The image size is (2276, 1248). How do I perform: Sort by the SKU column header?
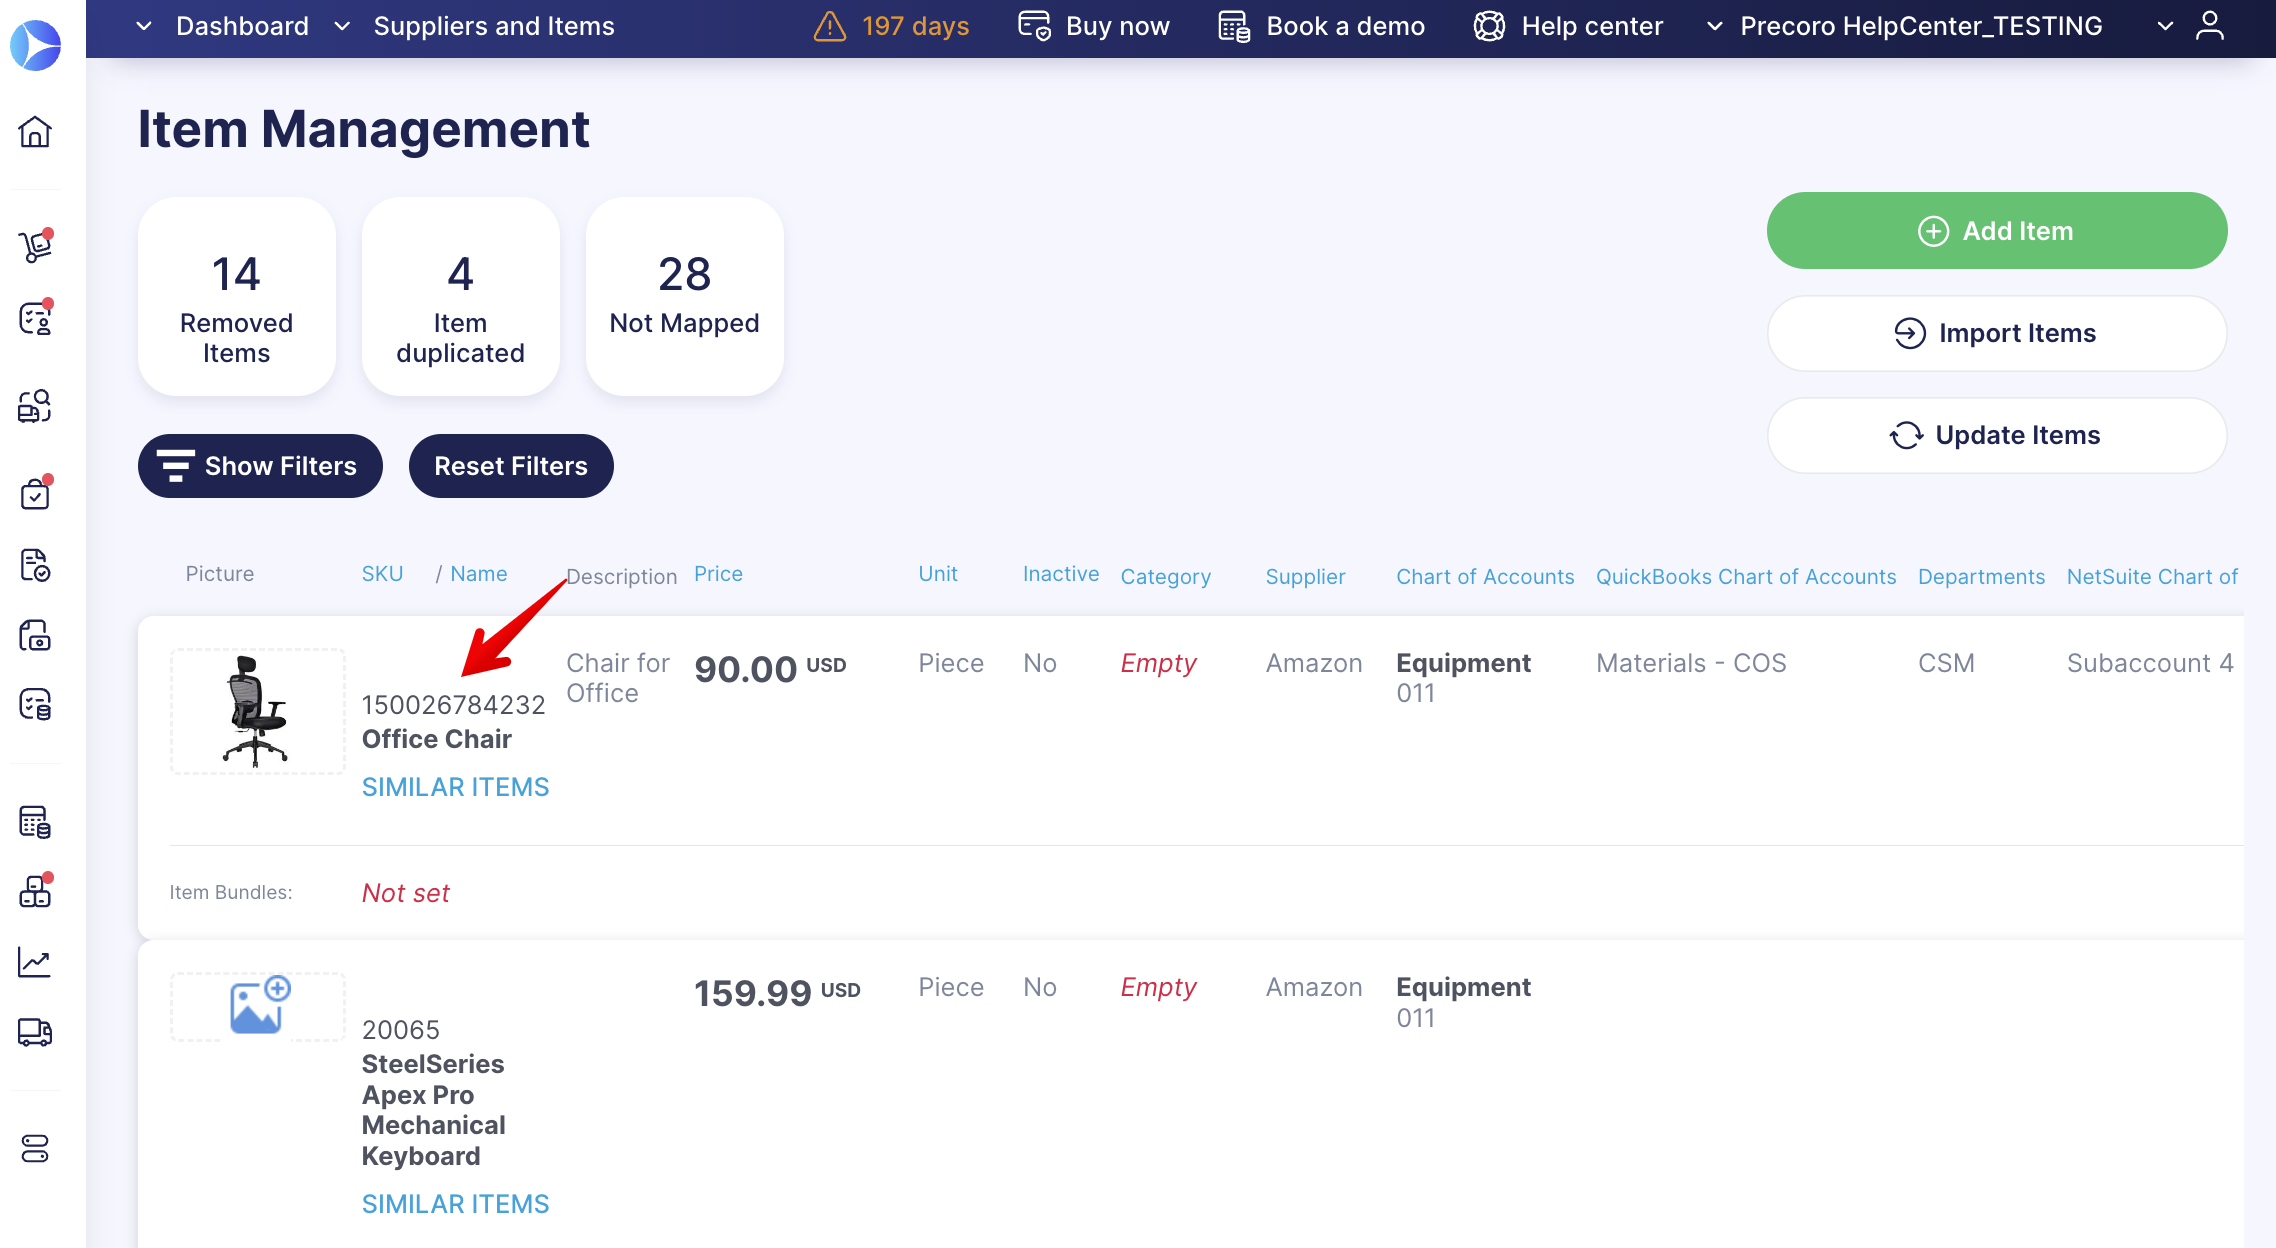point(382,574)
